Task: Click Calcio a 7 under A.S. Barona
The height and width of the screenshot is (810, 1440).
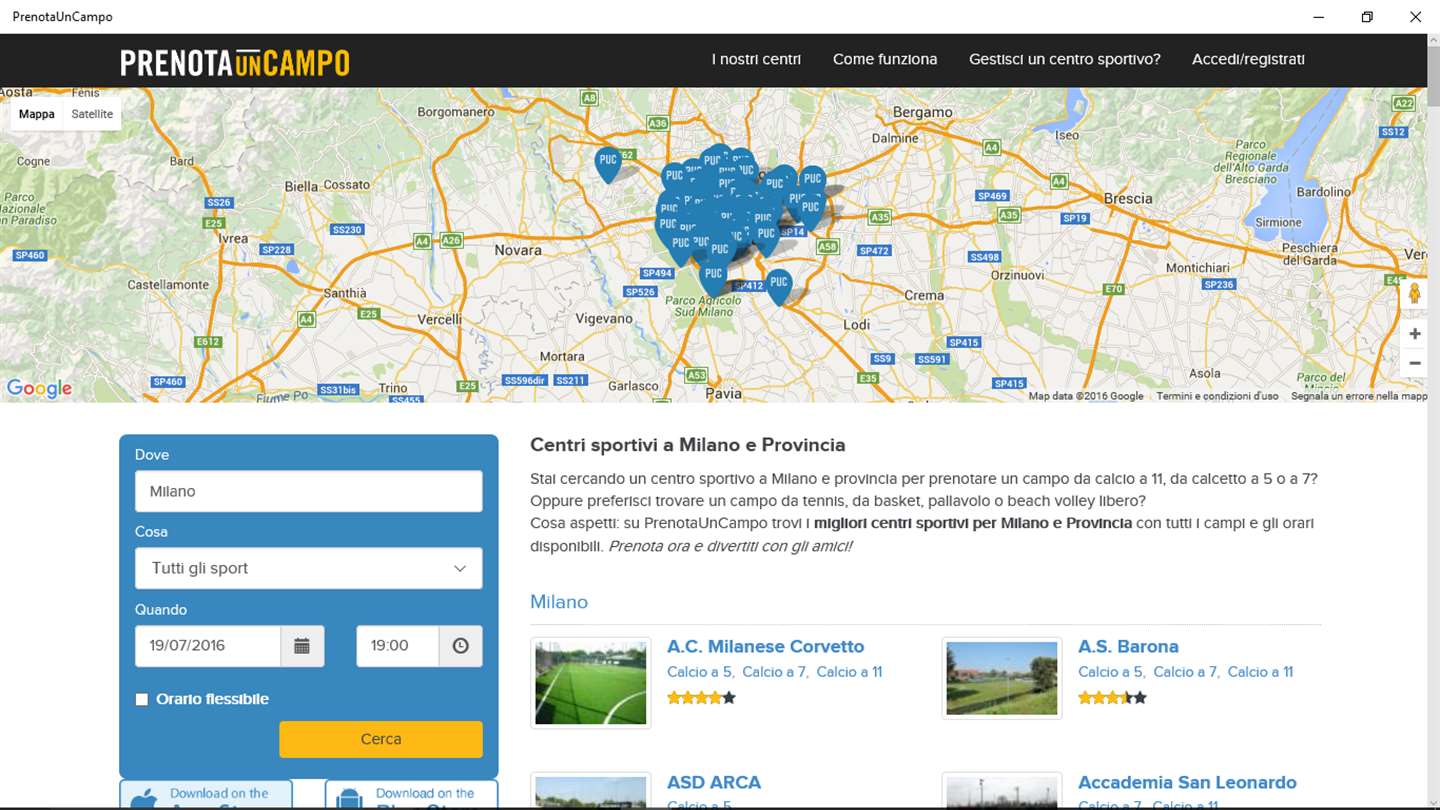Action: click(x=1185, y=672)
